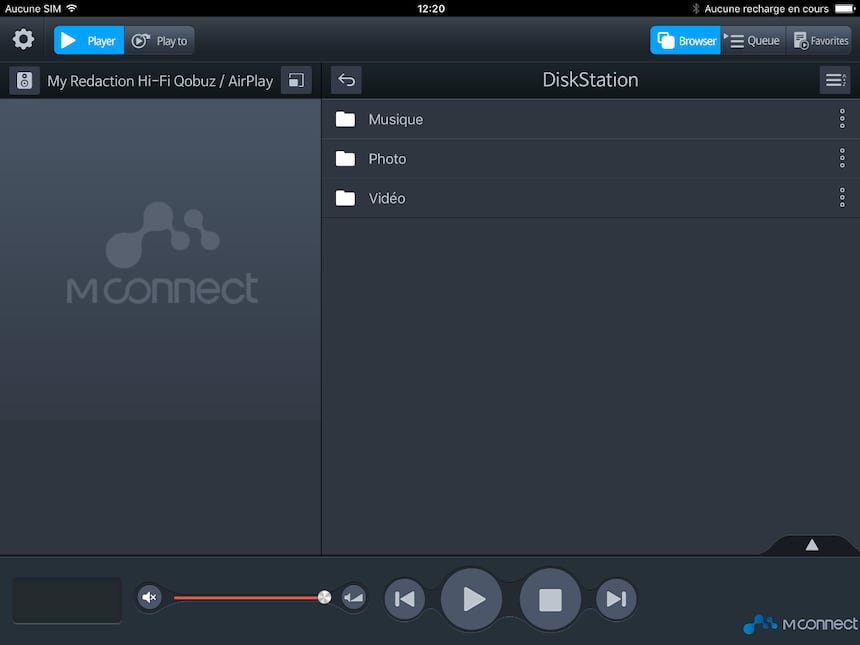This screenshot has height=645, width=860.
Task: Click the expand view icon next to AirPlay
Action: point(296,81)
